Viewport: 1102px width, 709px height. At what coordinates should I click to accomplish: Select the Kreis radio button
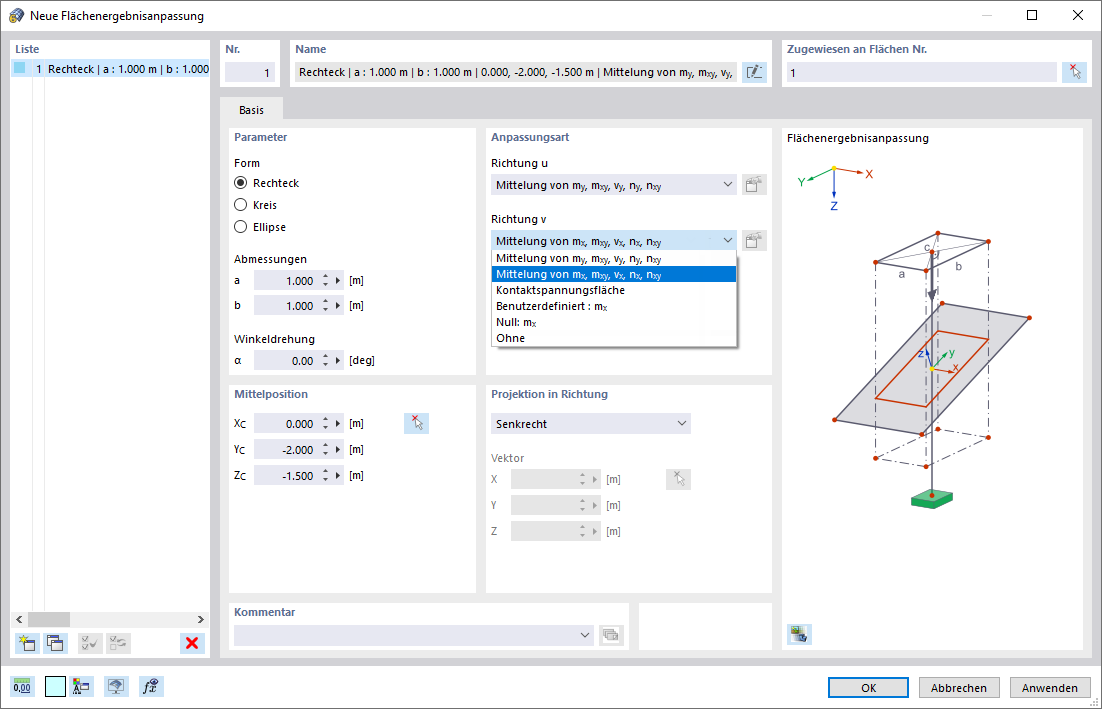241,204
